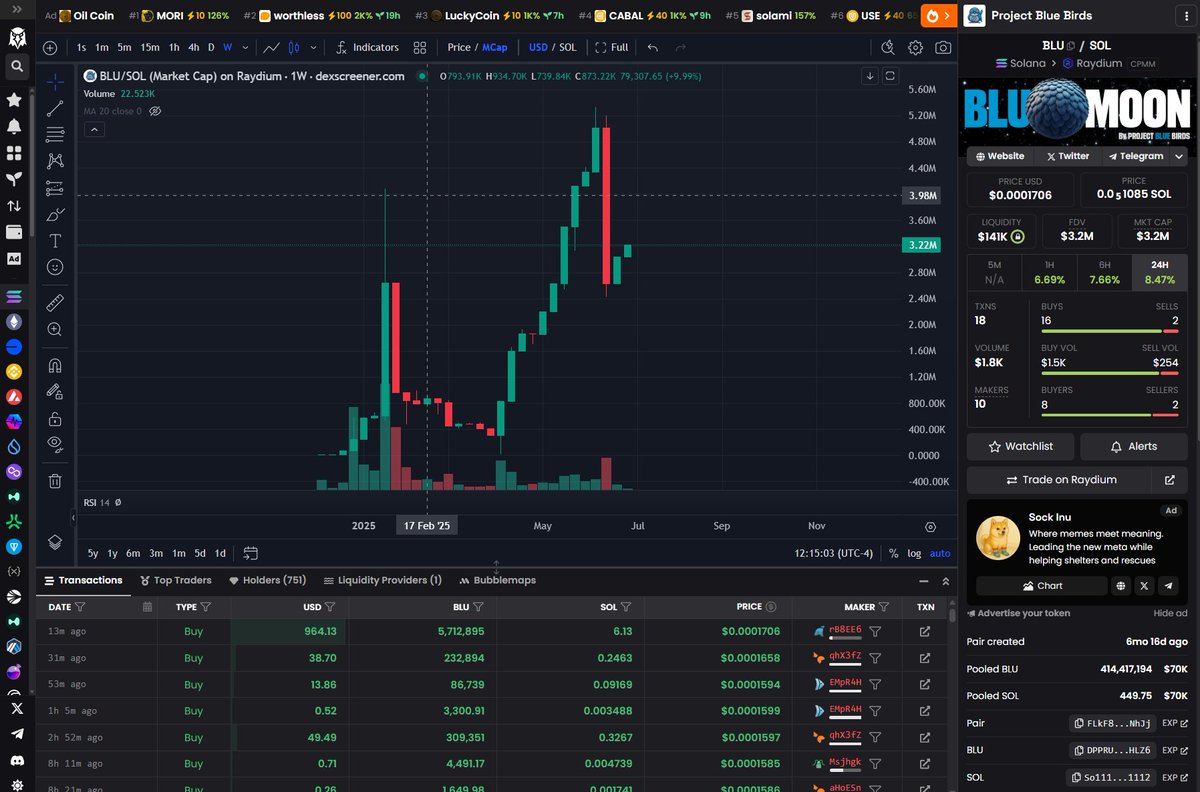Select the text annotation tool
Screen dimensions: 1200x792
55,241
